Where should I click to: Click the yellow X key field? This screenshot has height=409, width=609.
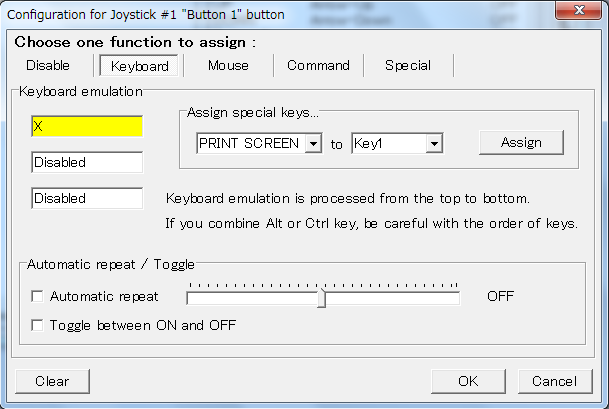(x=87, y=126)
